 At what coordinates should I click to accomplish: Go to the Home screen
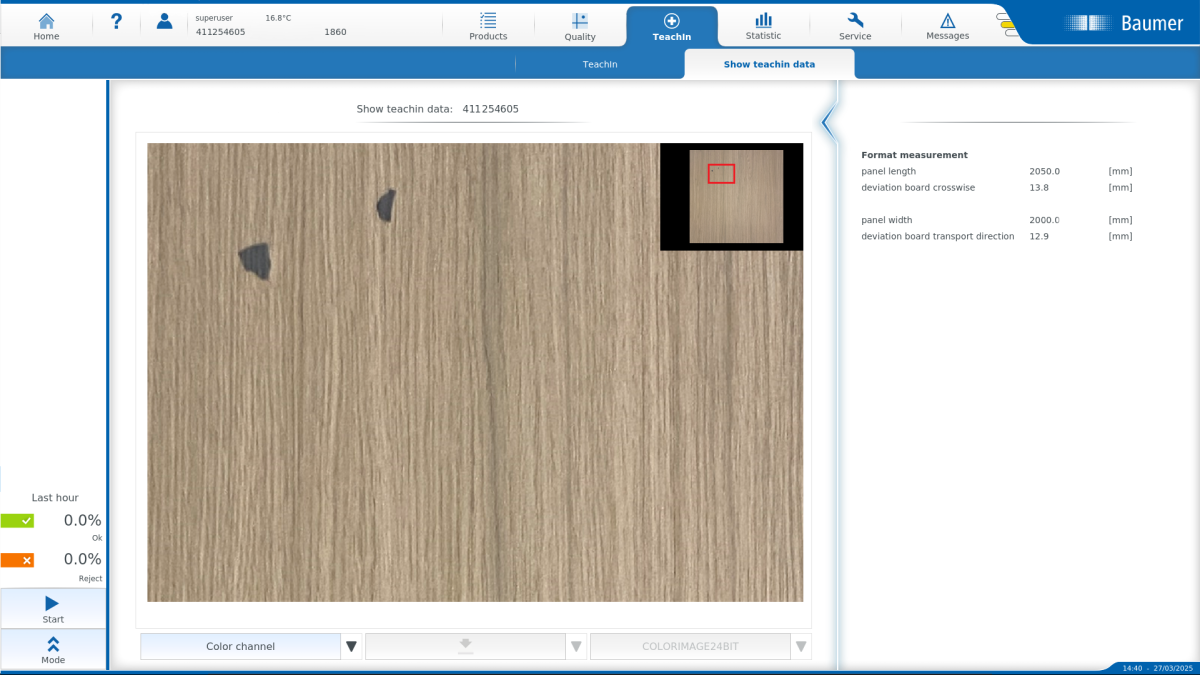46,26
